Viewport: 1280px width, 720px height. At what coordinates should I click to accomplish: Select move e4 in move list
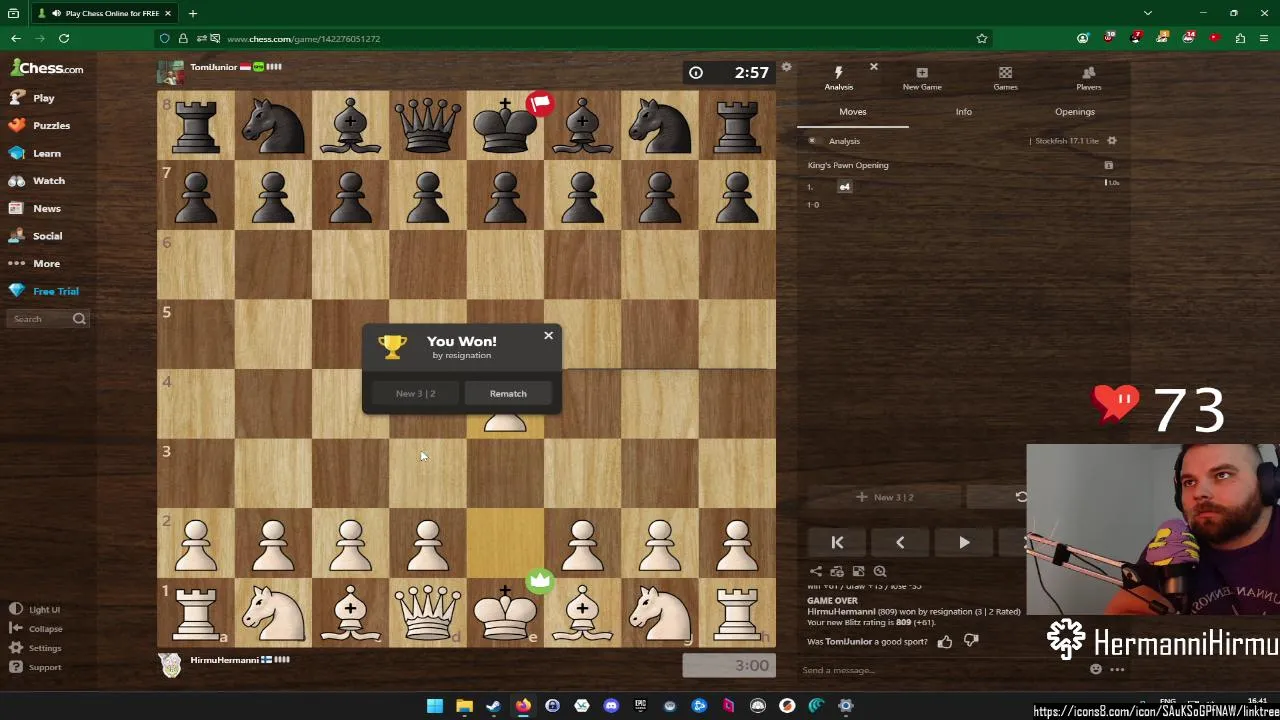pyautogui.click(x=845, y=187)
